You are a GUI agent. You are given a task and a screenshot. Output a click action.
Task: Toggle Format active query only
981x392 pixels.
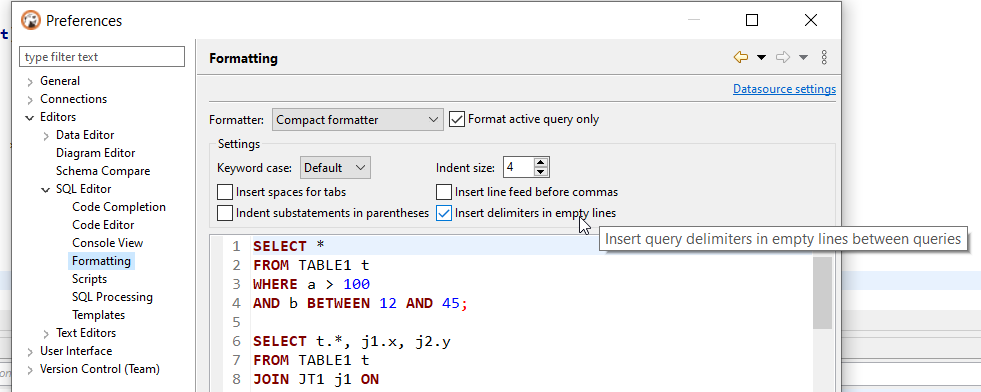click(x=524, y=119)
